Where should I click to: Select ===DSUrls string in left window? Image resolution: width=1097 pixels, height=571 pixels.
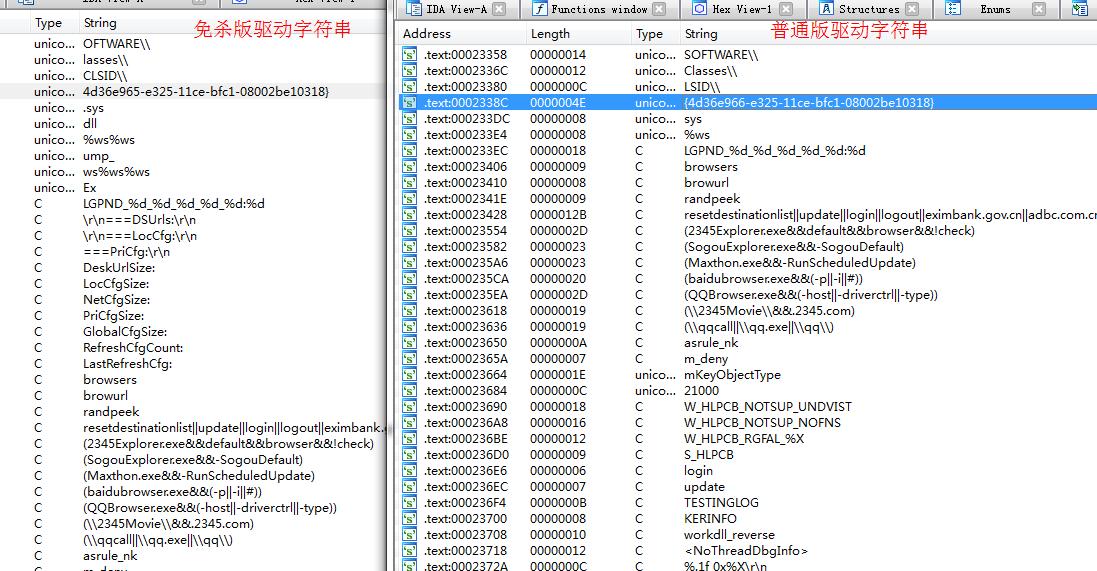[x=139, y=220]
